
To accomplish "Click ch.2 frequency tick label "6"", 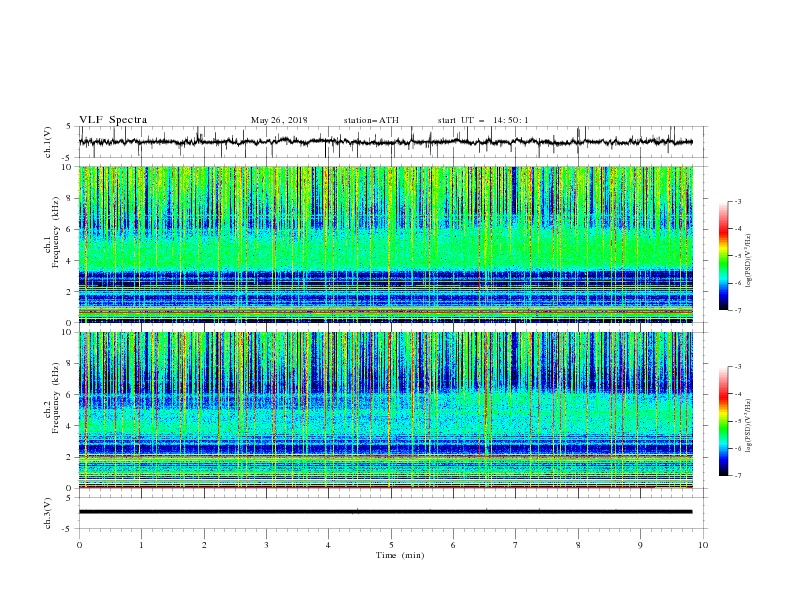I will tap(70, 395).
